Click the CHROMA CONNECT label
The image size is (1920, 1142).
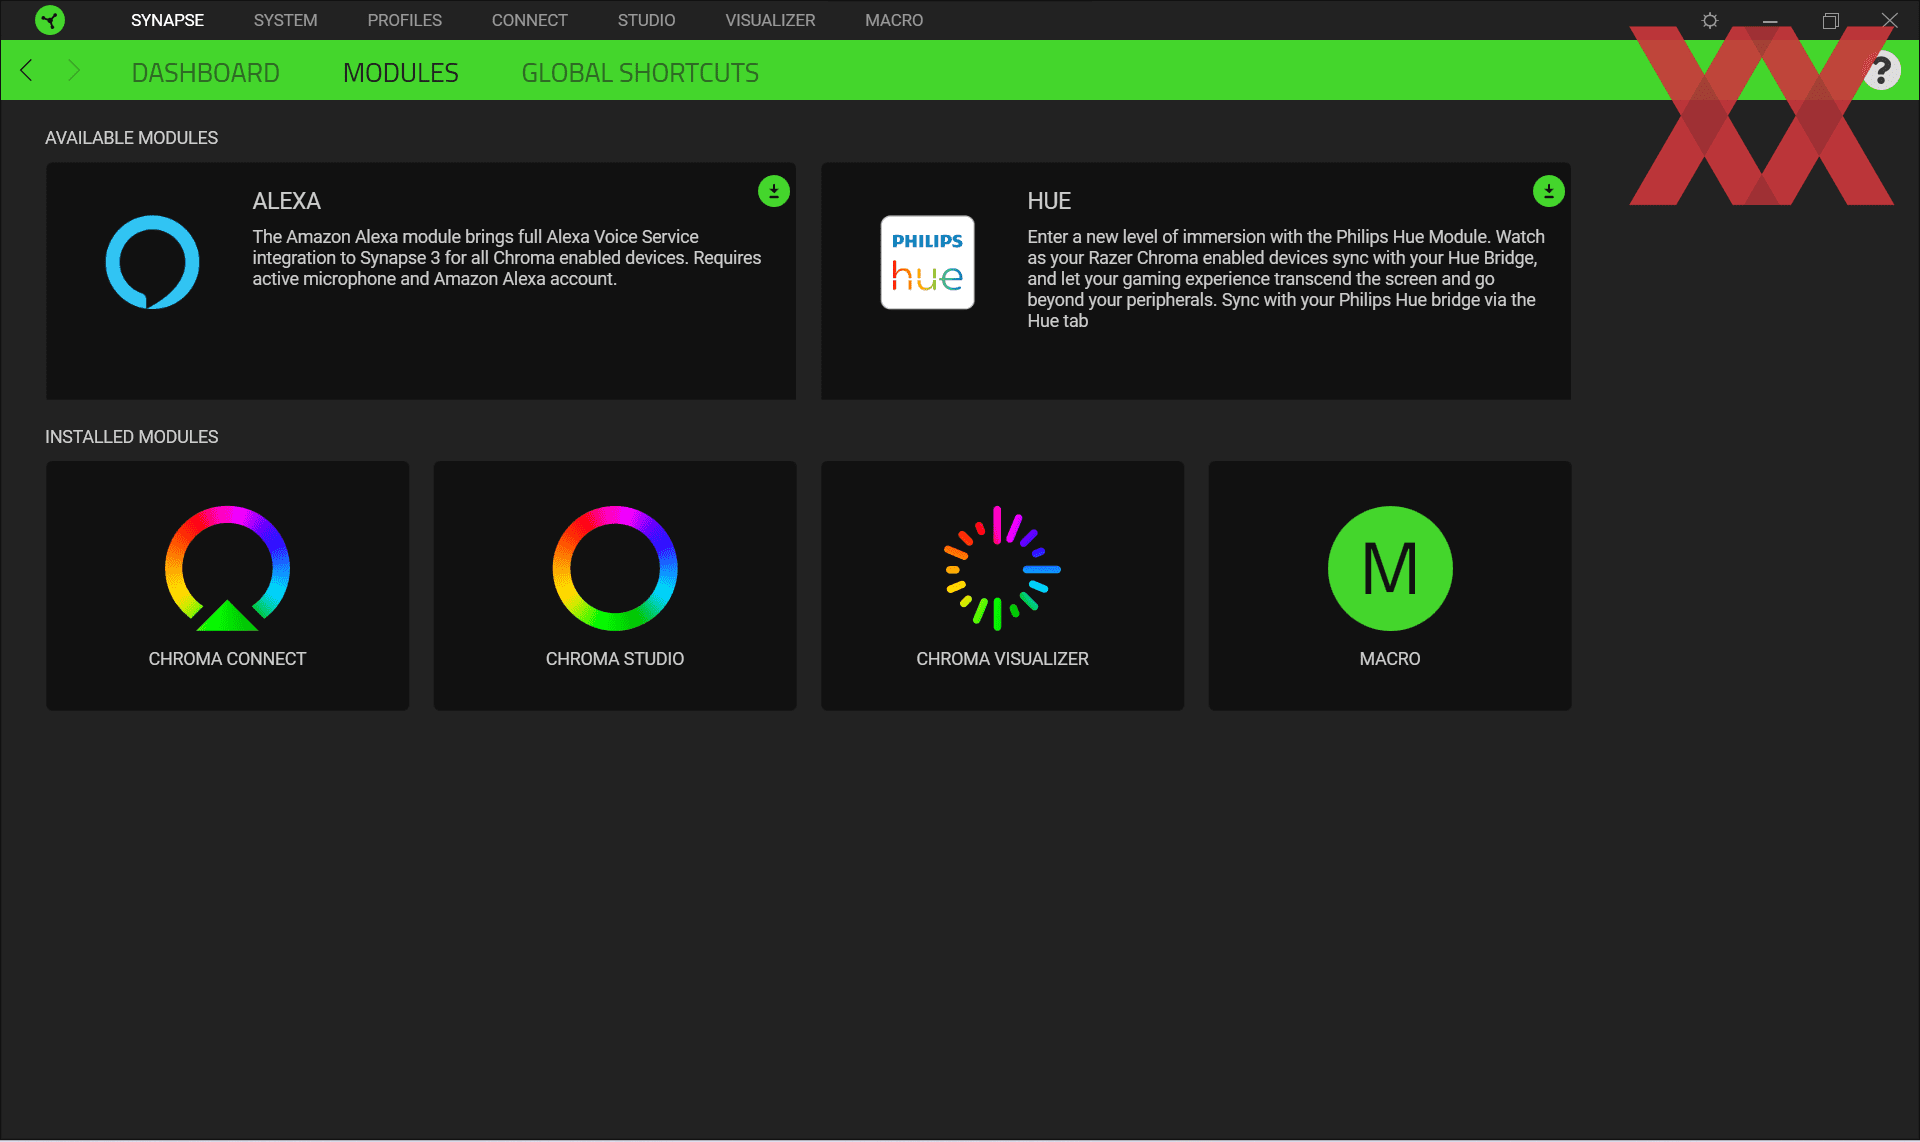click(x=227, y=659)
